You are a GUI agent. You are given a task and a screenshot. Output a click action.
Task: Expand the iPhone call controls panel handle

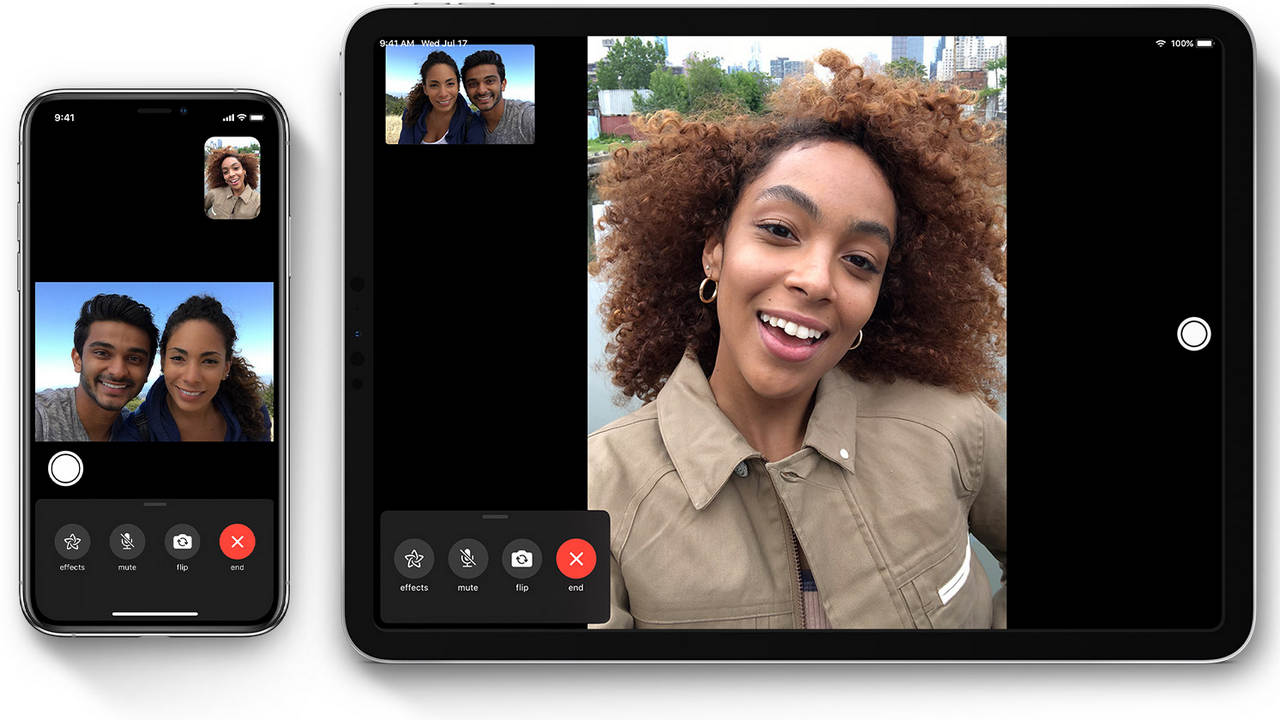[155, 506]
